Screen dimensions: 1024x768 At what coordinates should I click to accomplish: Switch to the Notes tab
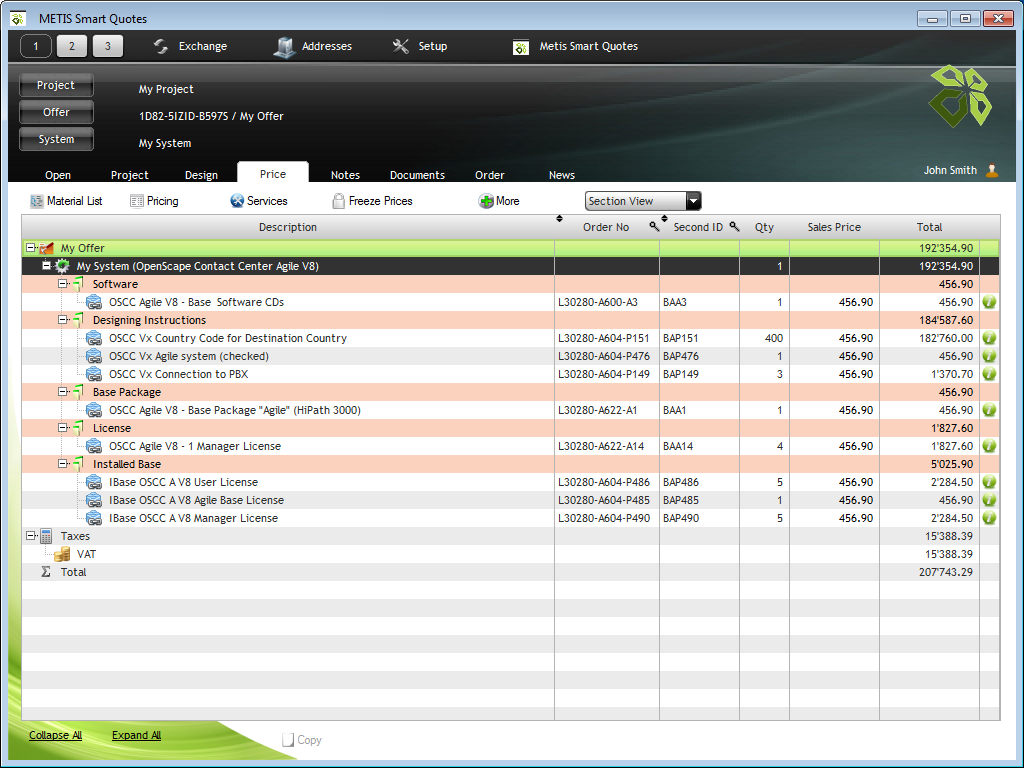(345, 175)
